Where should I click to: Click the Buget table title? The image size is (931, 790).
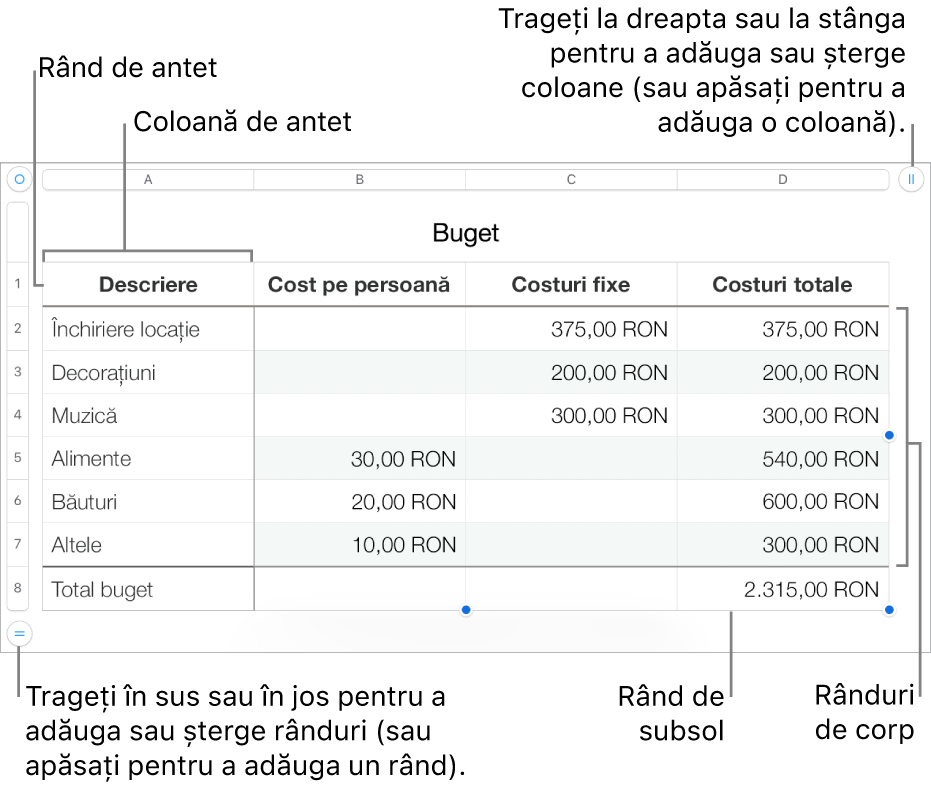pos(466,233)
